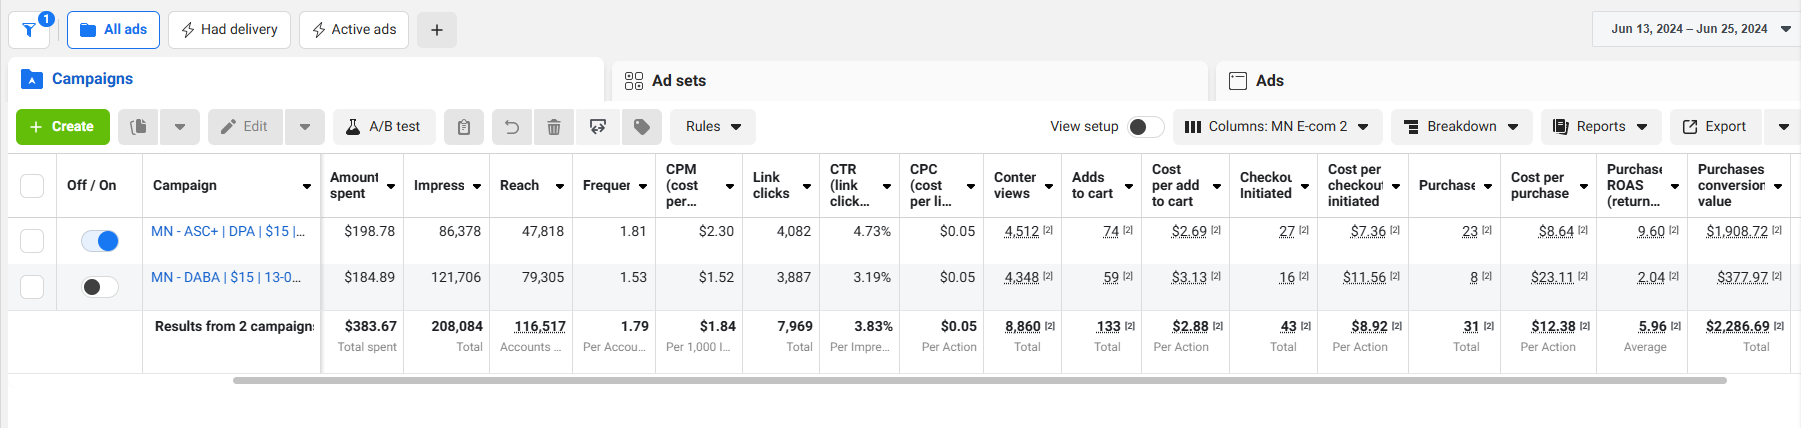This screenshot has width=1801, height=428.
Task: Click the Export button
Action: pos(1715,127)
